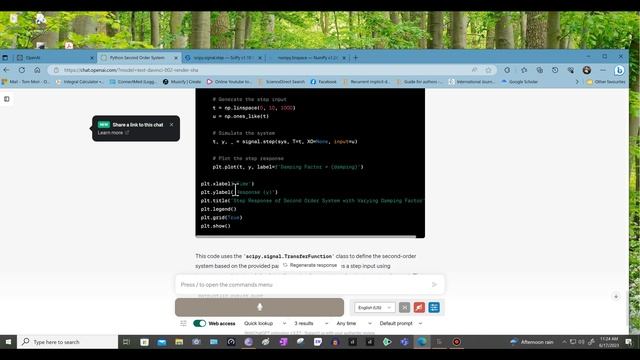Go to browser home page icon

coord(37,70)
